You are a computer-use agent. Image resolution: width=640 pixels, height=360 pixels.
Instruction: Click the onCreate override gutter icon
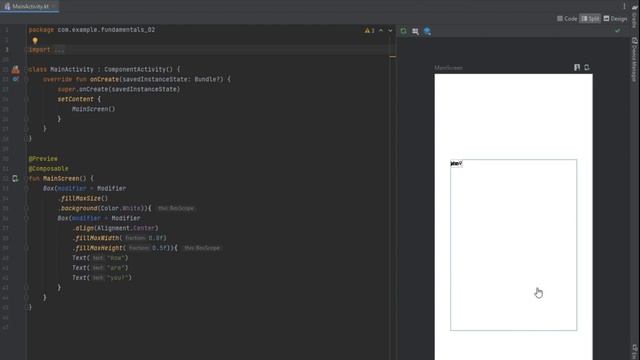point(16,79)
